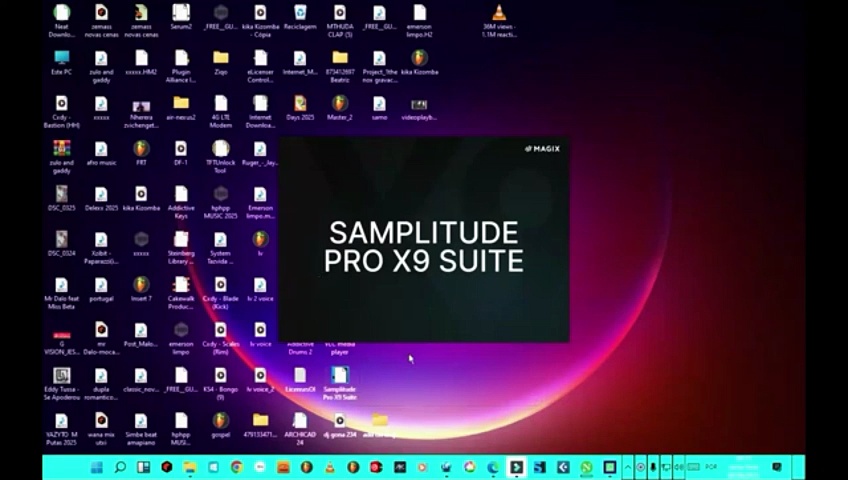Screen dimensions: 848x480
Task: Open the taskbar Search icon
Action: (120, 467)
